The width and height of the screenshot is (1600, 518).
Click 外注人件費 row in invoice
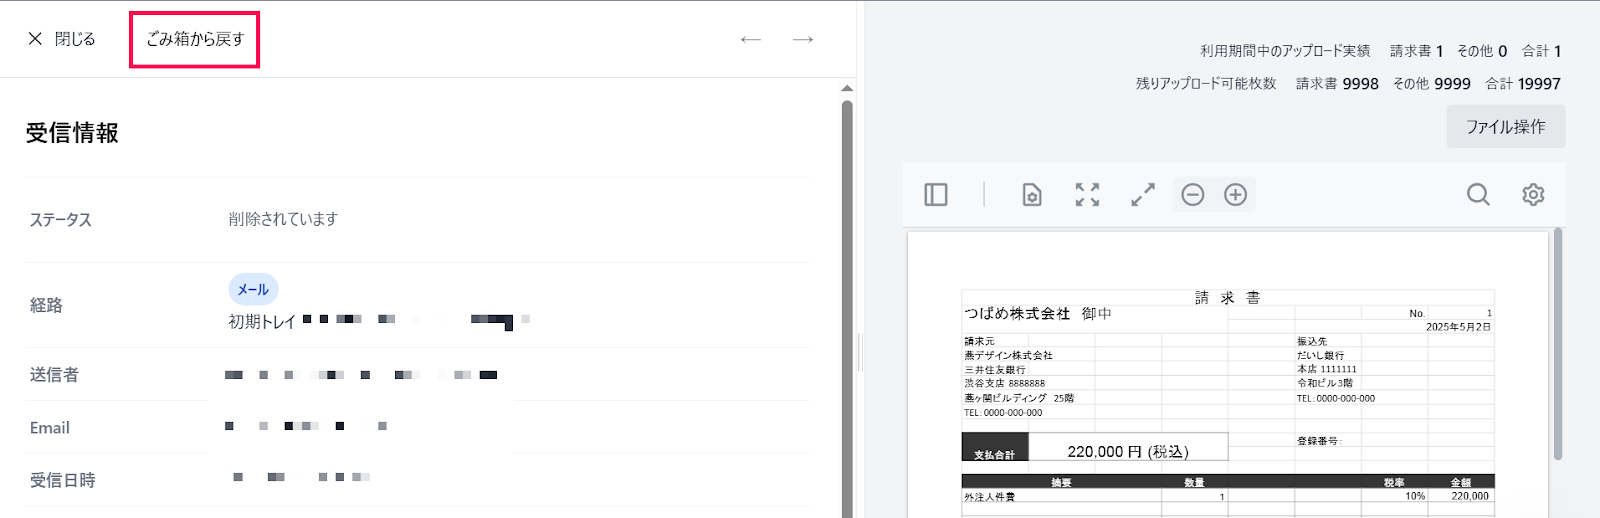[x=1228, y=496]
